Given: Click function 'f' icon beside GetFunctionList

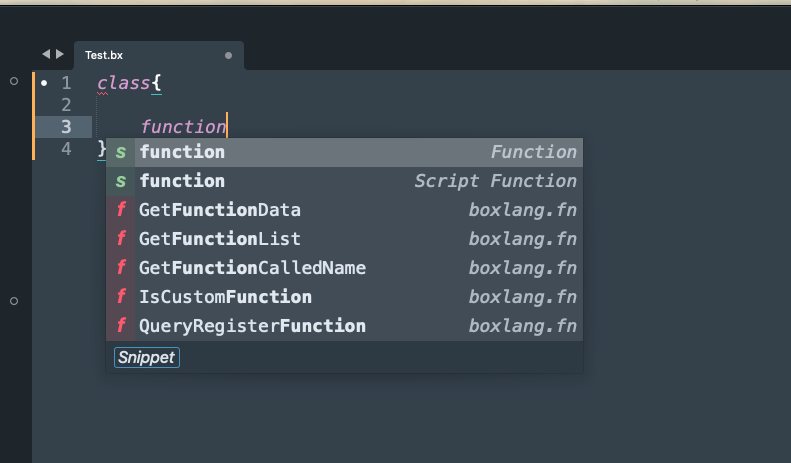Looking at the screenshot, I should [x=121, y=239].
